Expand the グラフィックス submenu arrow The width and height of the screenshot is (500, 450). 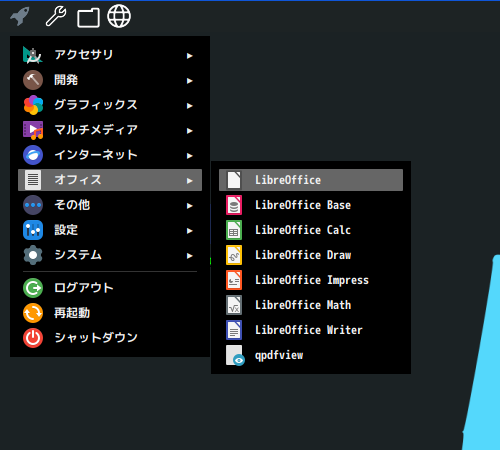190,106
